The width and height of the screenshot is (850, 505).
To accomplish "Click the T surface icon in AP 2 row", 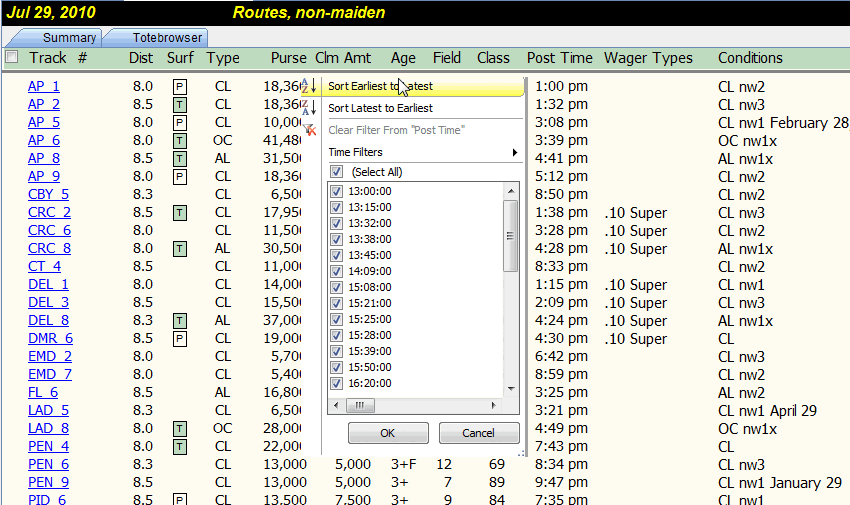I will point(180,105).
